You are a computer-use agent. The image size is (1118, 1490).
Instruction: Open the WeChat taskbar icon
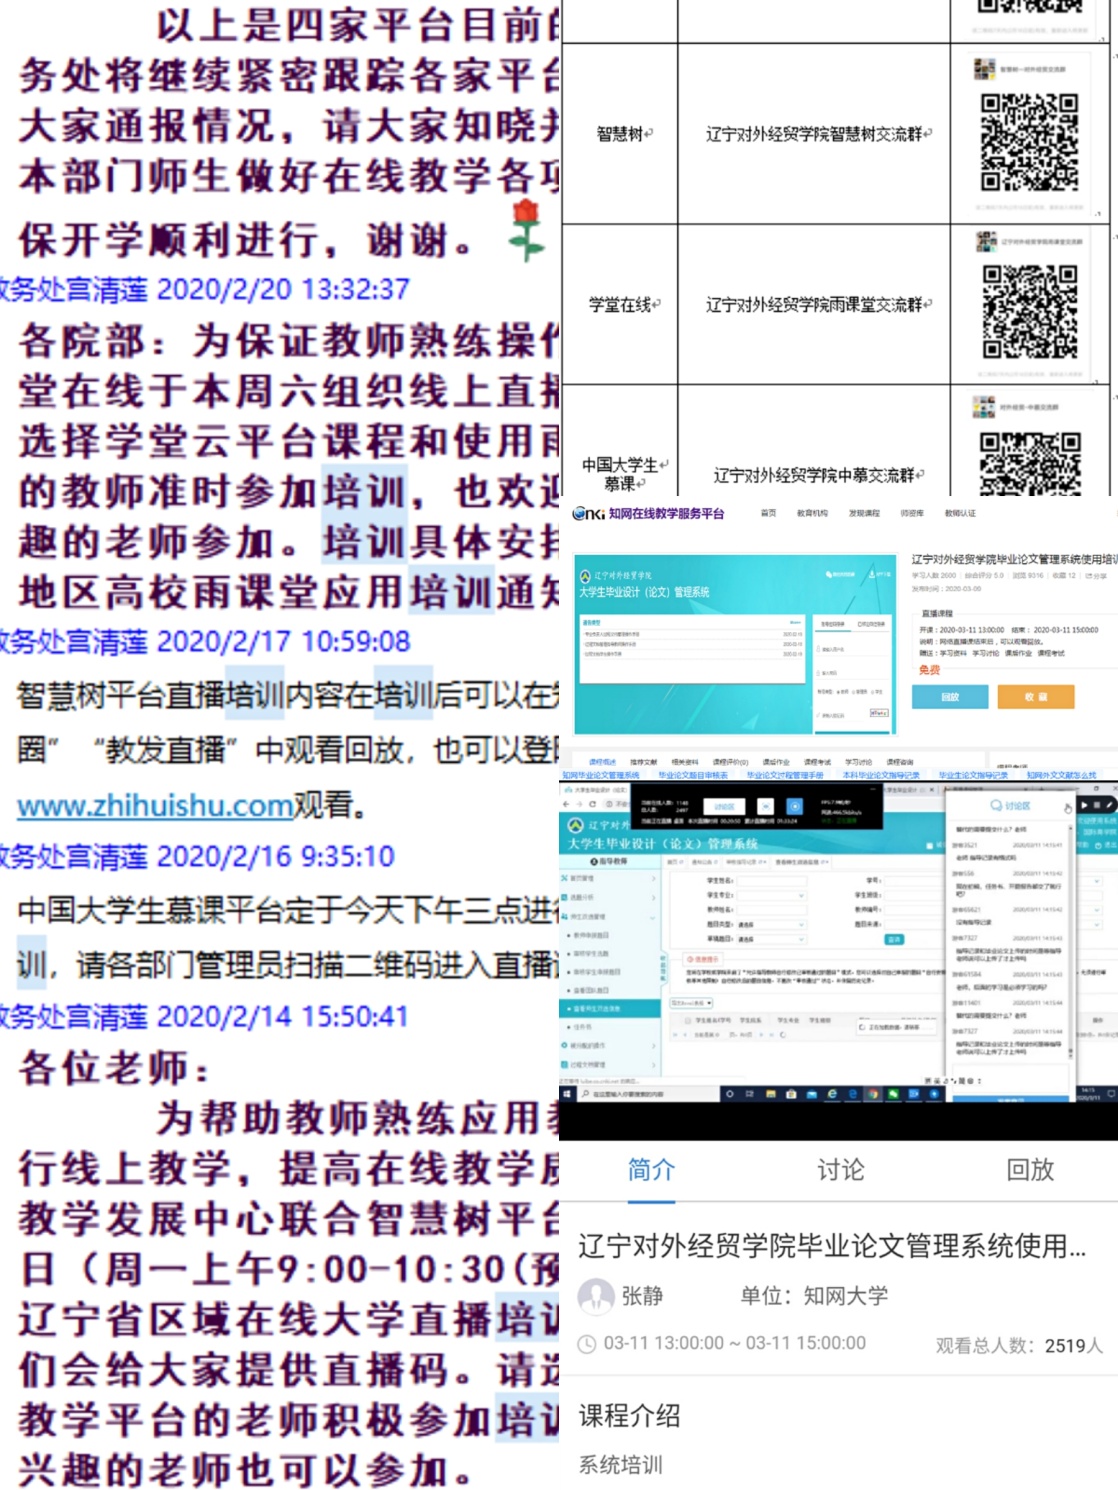(x=893, y=1094)
